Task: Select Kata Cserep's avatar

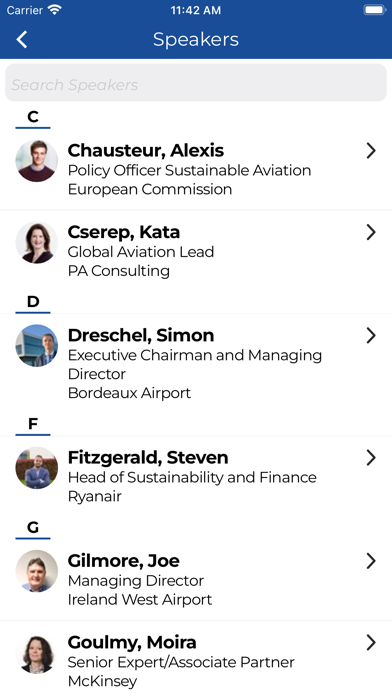Action: click(36, 242)
